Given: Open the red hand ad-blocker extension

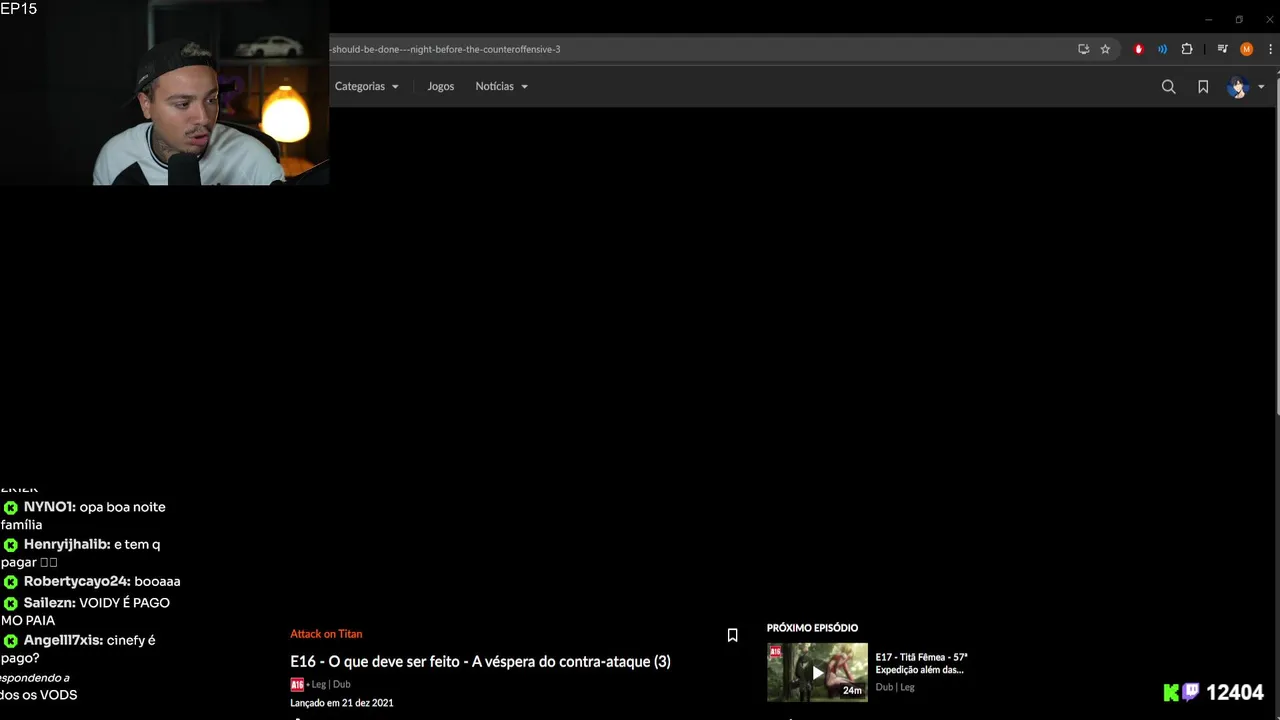Looking at the screenshot, I should click(x=1138, y=49).
